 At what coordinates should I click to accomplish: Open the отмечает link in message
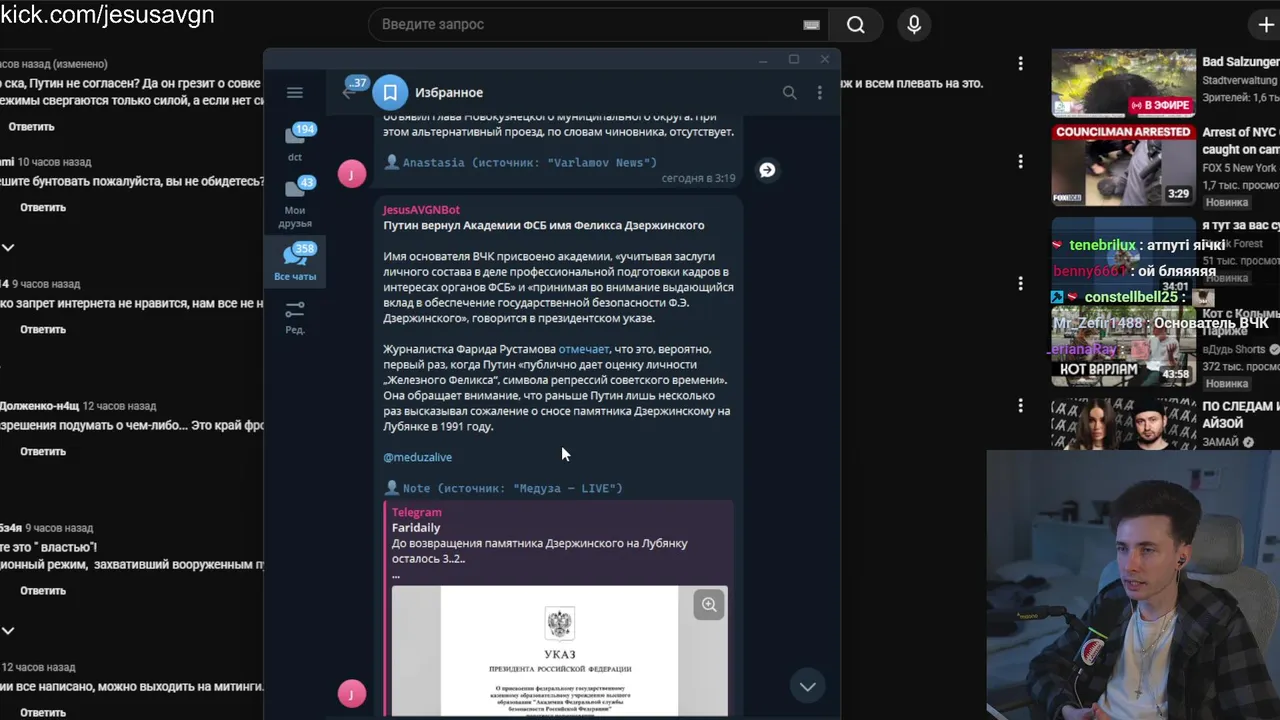pyautogui.click(x=583, y=349)
